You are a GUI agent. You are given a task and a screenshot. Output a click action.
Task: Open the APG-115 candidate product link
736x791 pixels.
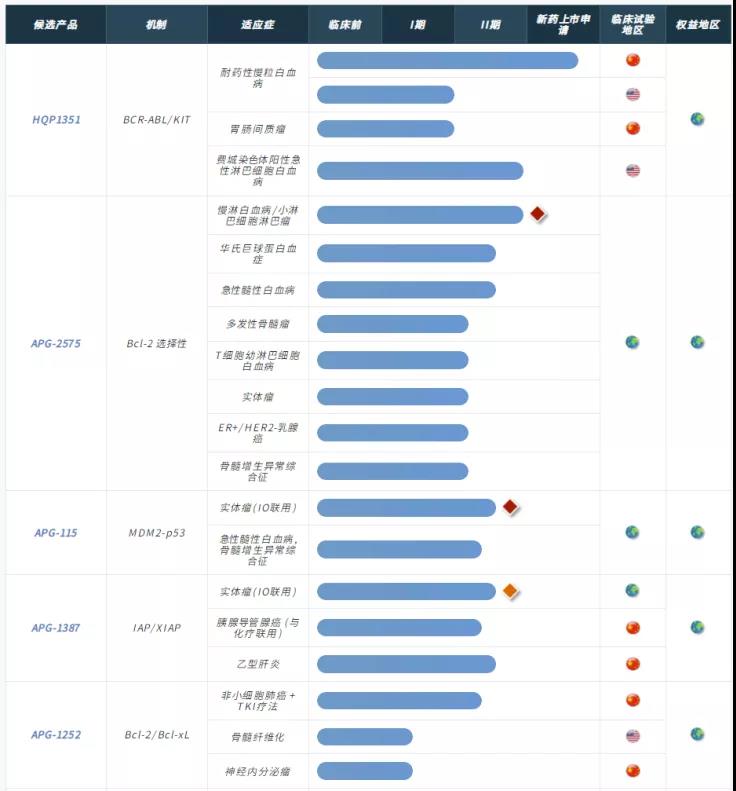(x=55, y=533)
